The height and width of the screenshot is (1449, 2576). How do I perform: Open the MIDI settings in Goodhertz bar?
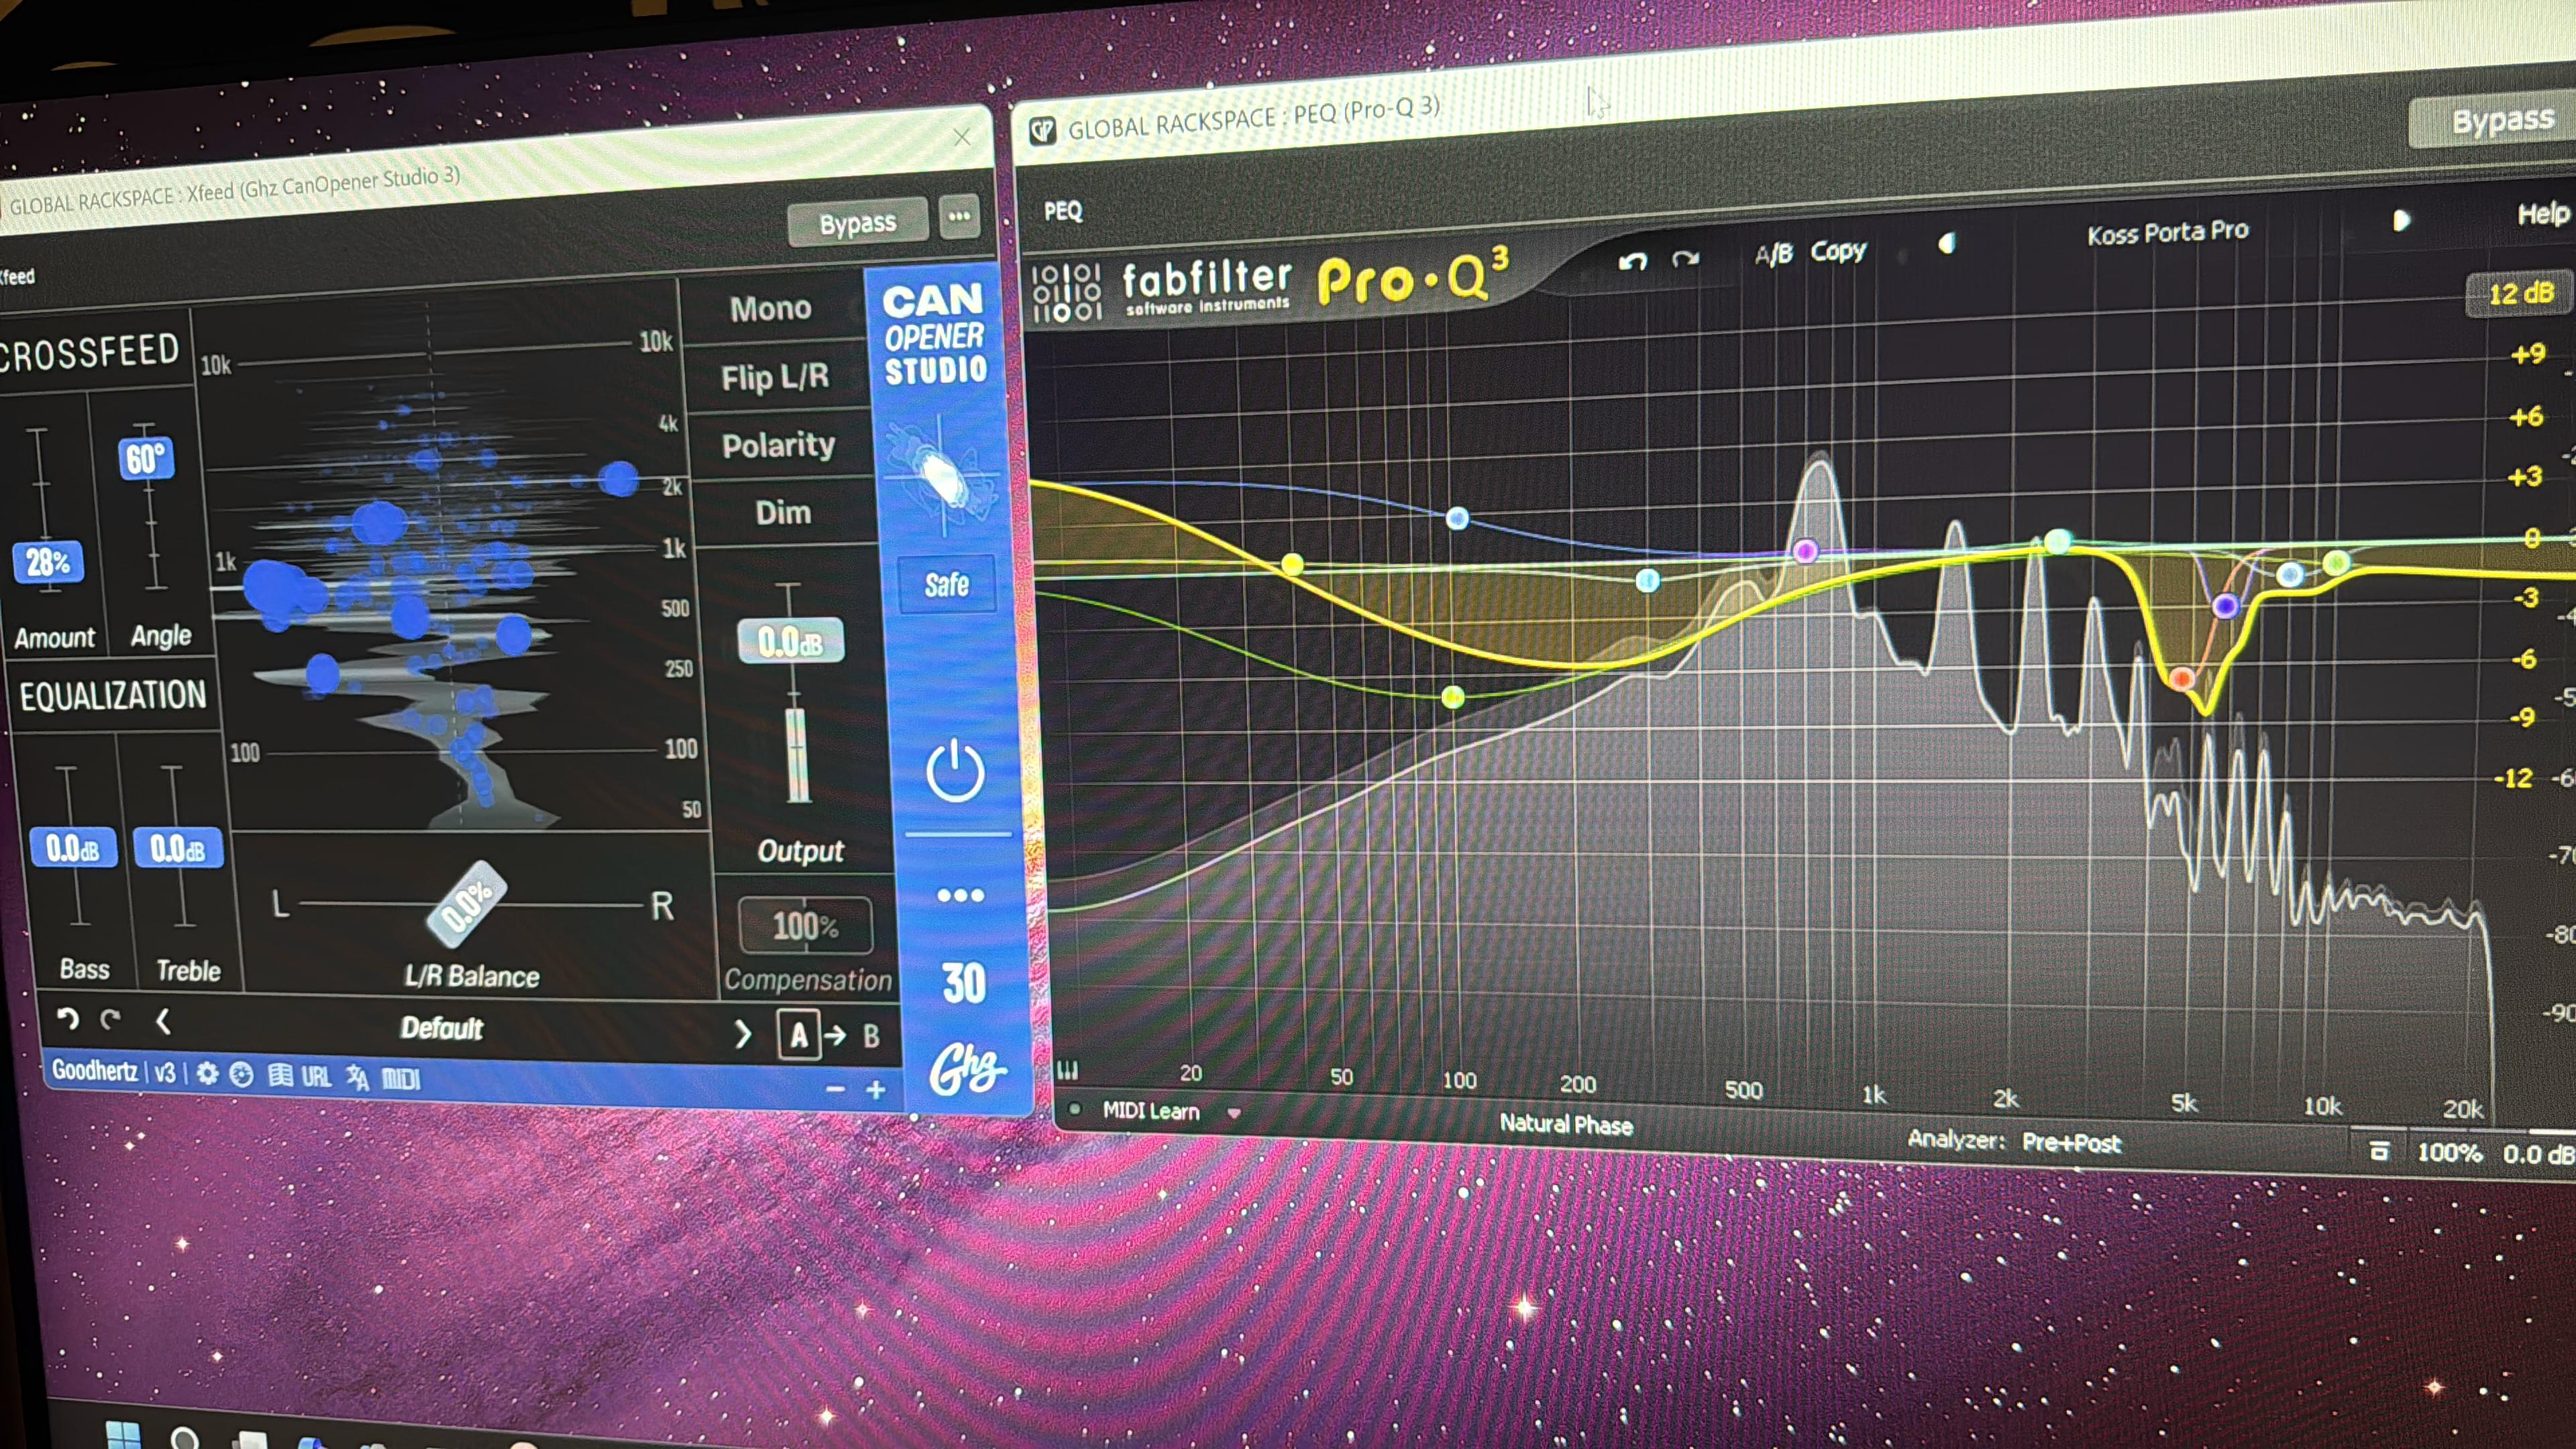pos(401,1079)
